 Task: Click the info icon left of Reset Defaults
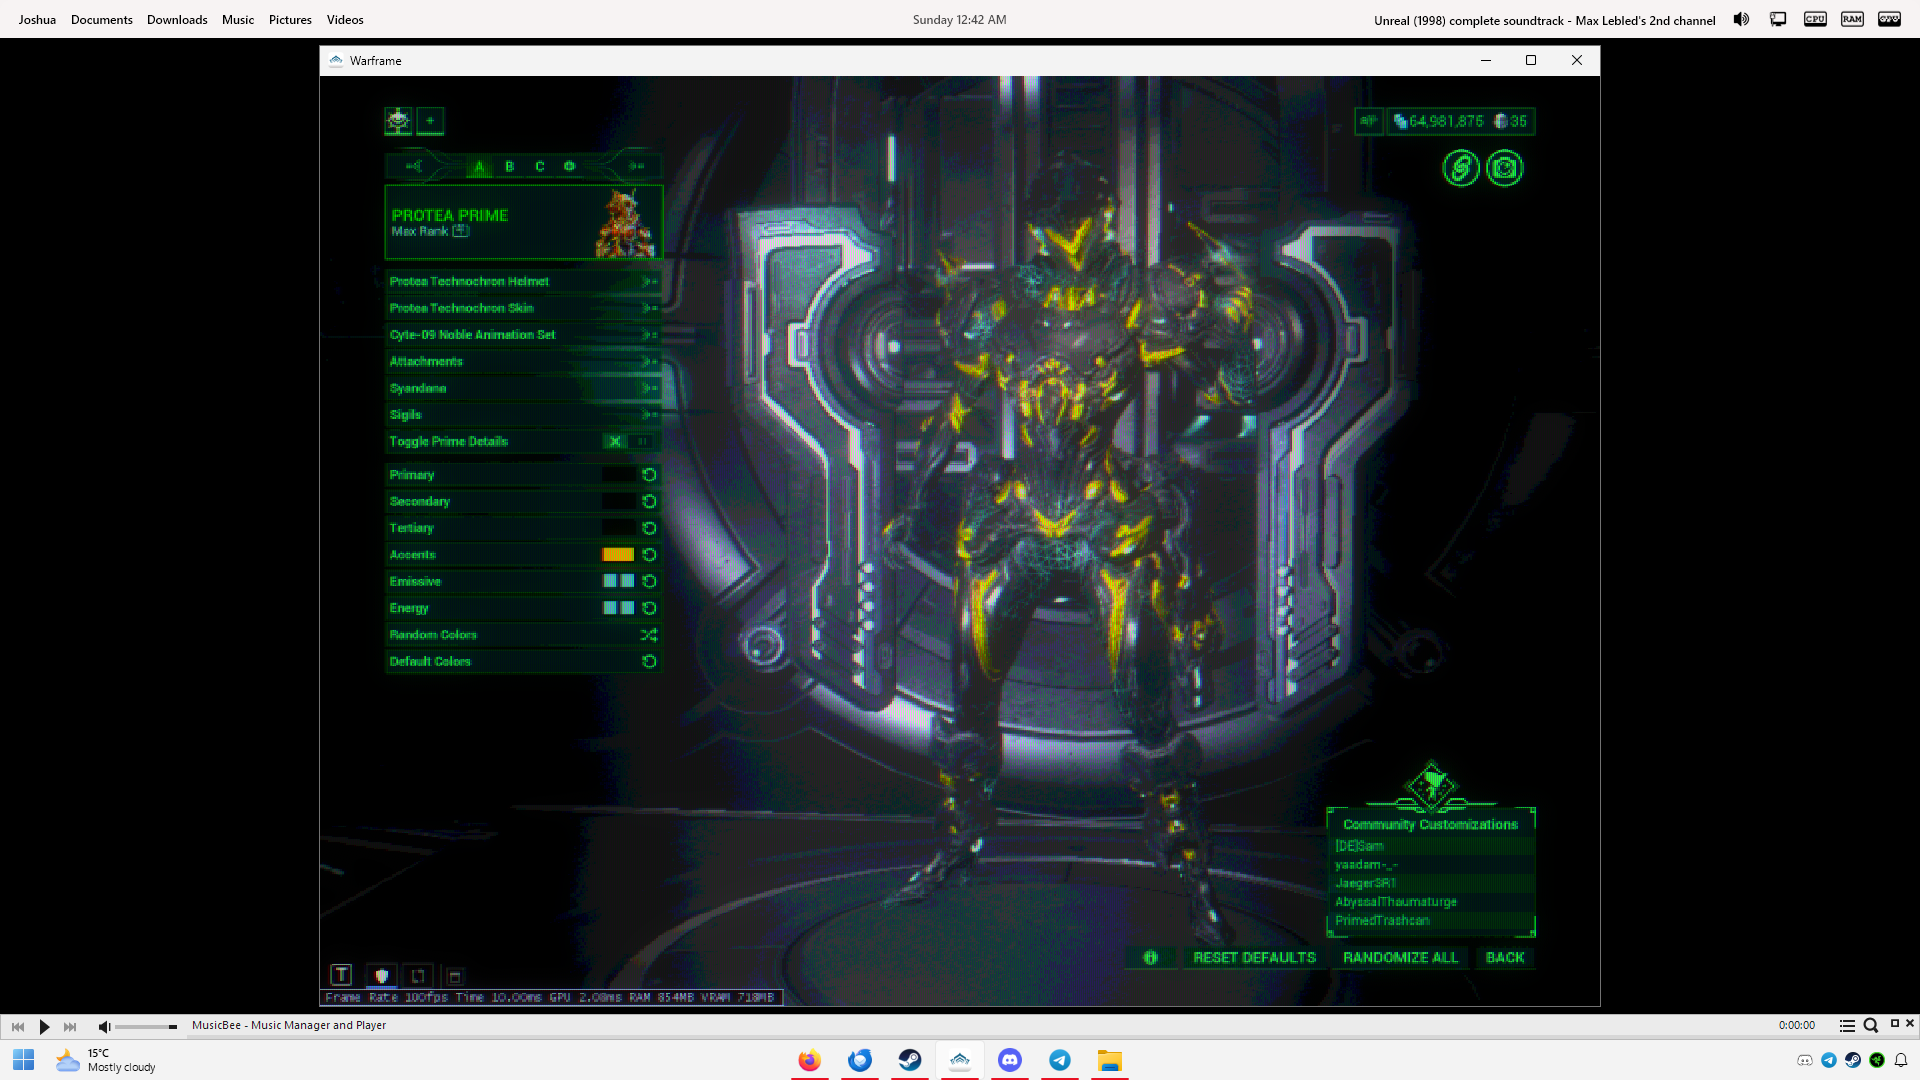coord(1150,958)
